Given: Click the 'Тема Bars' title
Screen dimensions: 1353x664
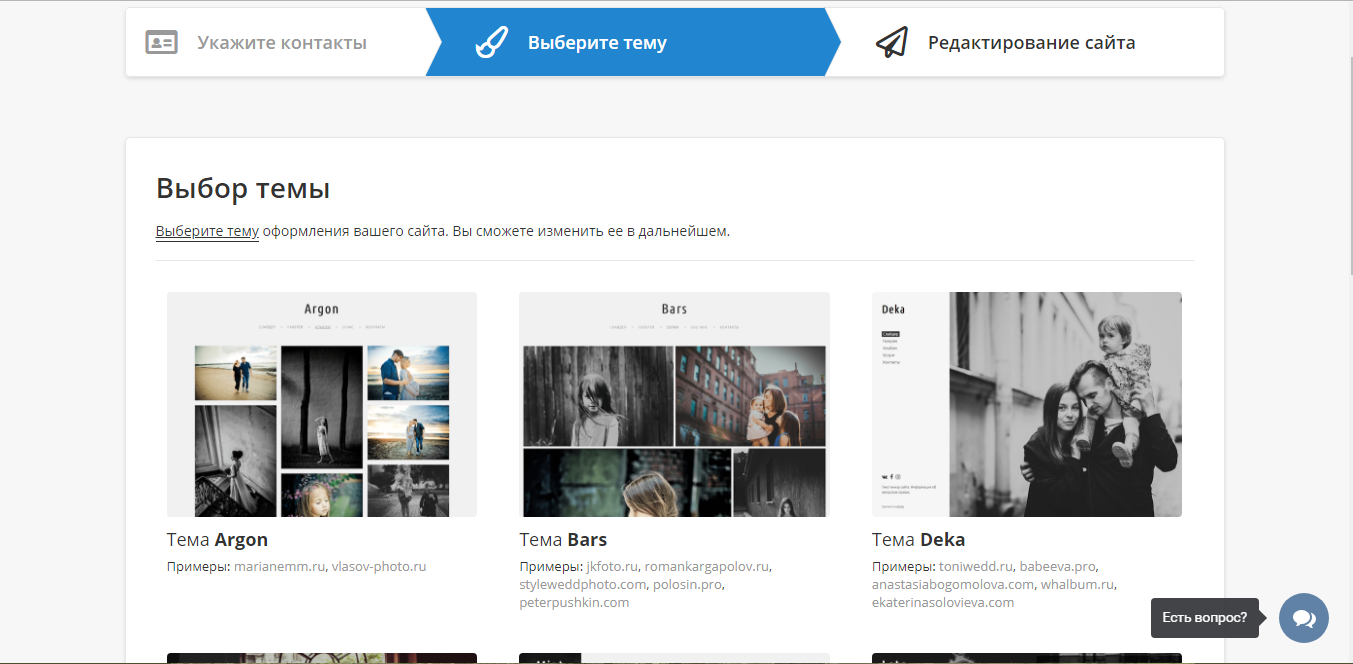Looking at the screenshot, I should pyautogui.click(x=563, y=540).
